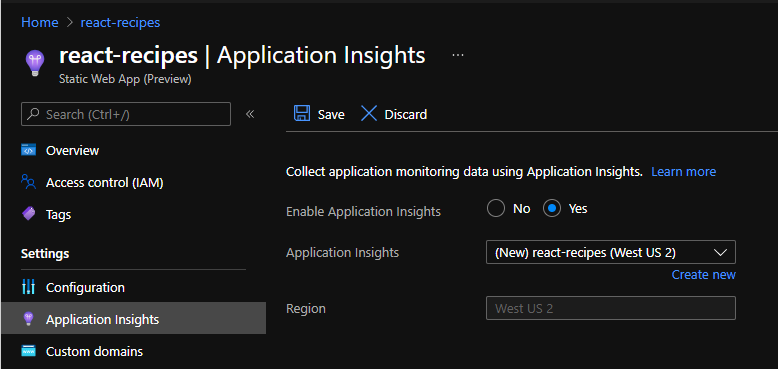Click the sidebar Application Insights bulb icon
Screen dimensions: 778x369
tap(29, 319)
